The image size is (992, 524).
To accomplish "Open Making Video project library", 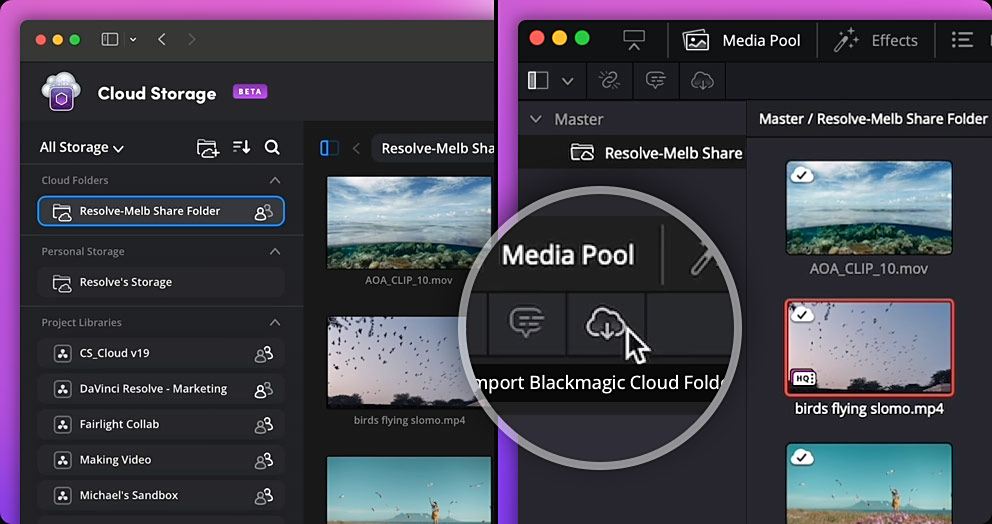I will pyautogui.click(x=161, y=459).
